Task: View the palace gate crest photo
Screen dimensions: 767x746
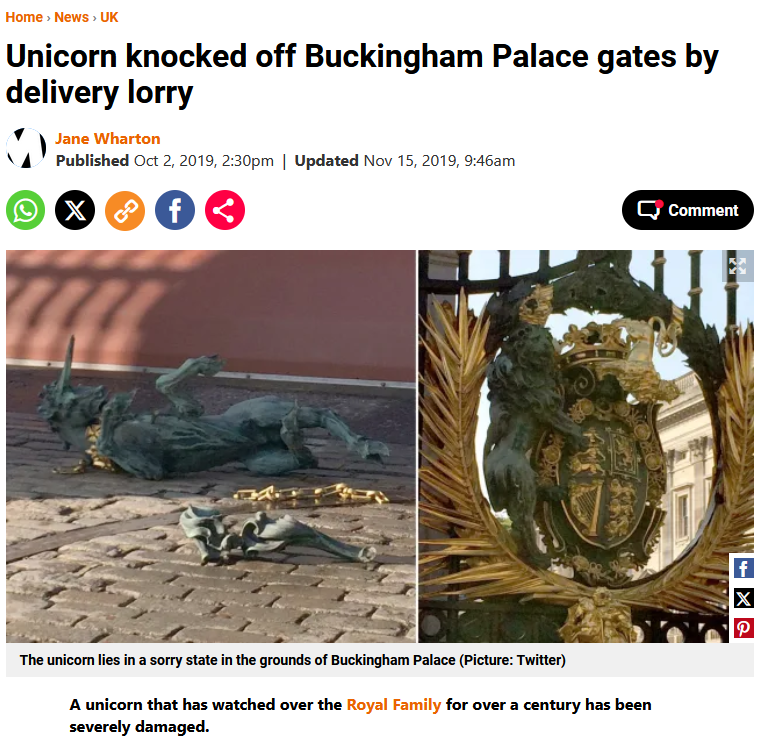Action: 586,447
